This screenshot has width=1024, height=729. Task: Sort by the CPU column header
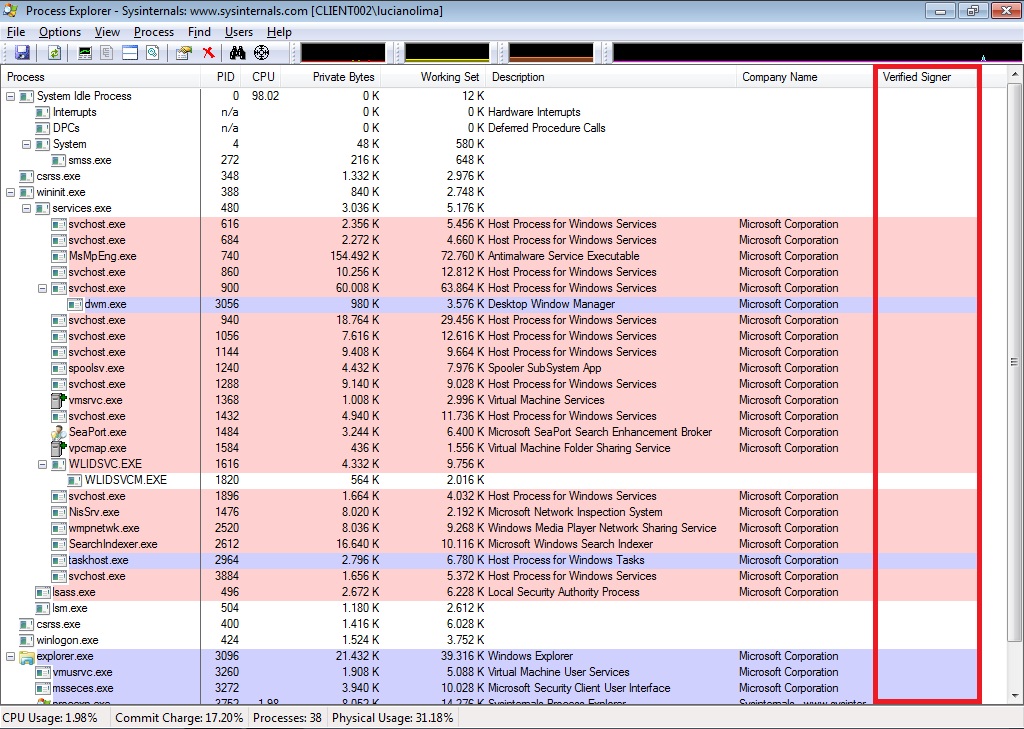261,77
